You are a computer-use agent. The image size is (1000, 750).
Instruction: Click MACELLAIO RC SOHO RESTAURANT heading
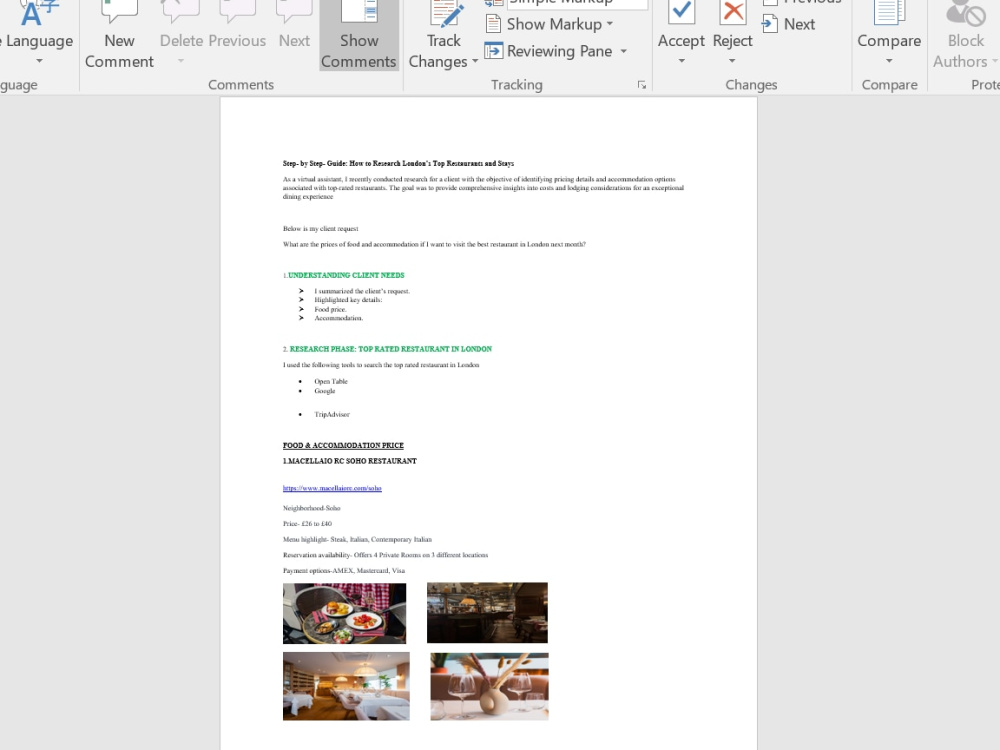click(x=349, y=460)
